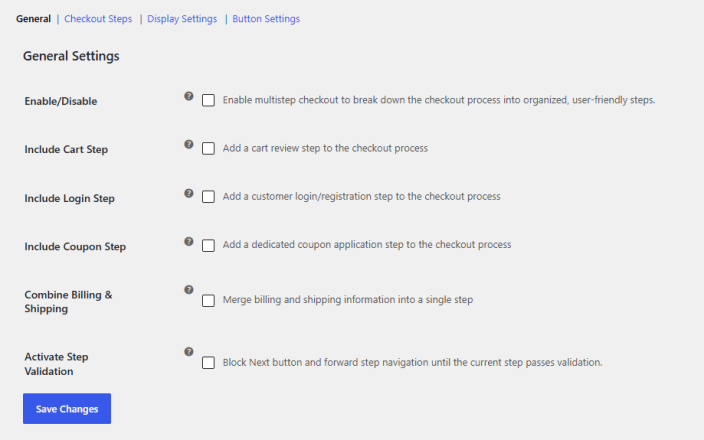The width and height of the screenshot is (704, 440).
Task: Click the 'Enable multistep checkout' description label
Action: point(439,100)
